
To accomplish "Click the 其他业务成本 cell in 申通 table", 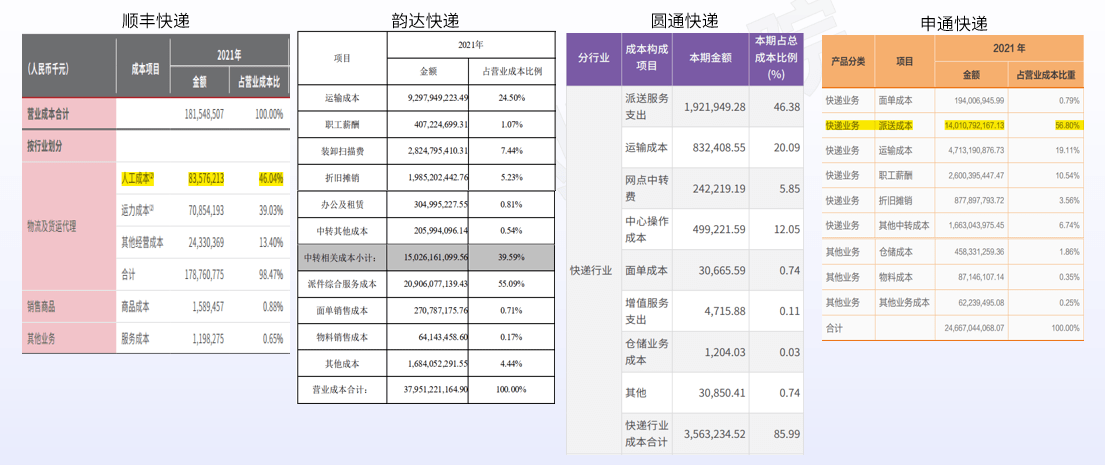I will (x=904, y=302).
